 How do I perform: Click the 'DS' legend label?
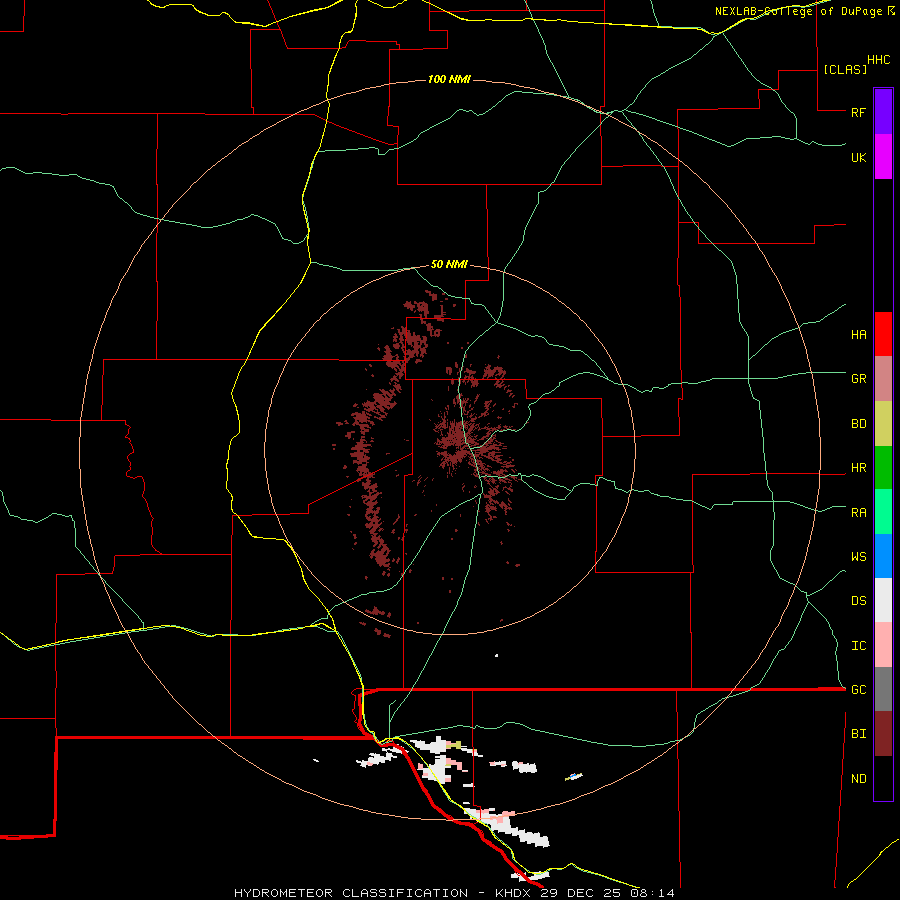click(x=858, y=601)
